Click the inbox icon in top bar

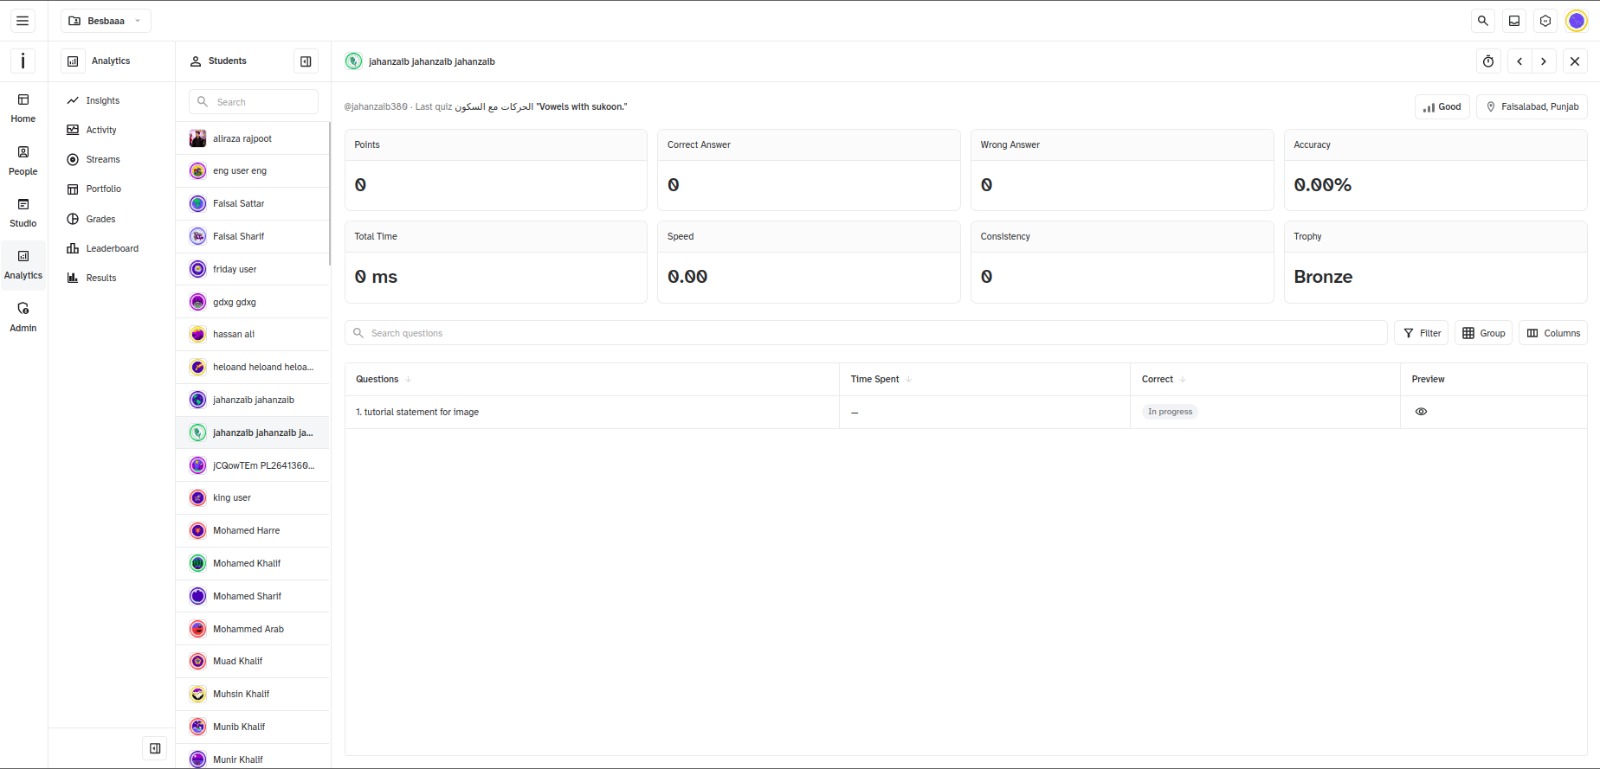click(1514, 20)
